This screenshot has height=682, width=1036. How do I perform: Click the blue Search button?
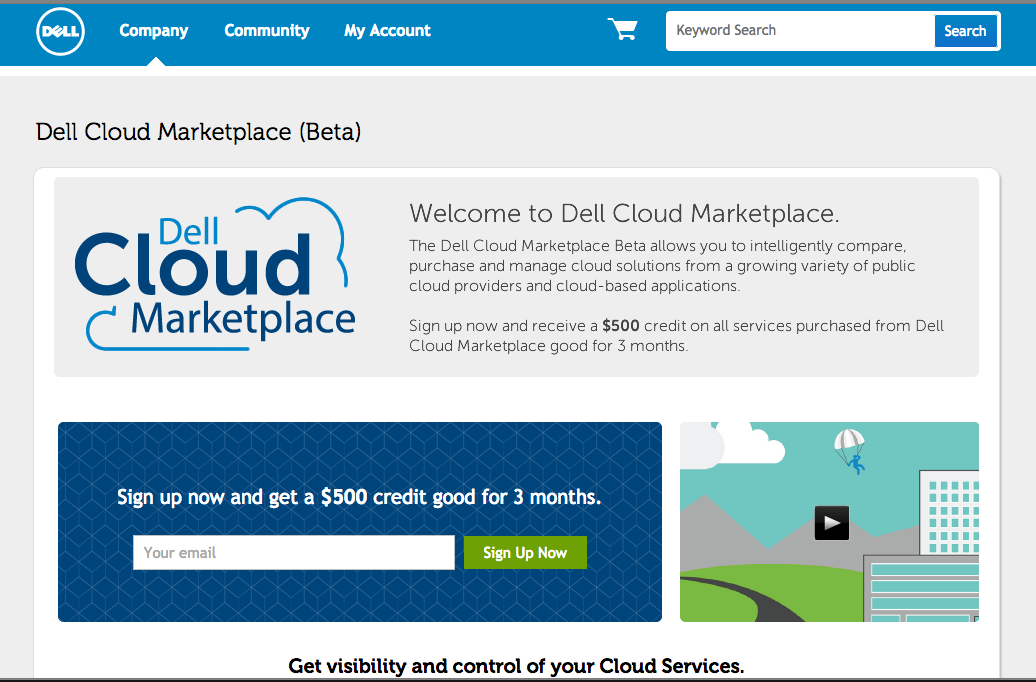965,31
